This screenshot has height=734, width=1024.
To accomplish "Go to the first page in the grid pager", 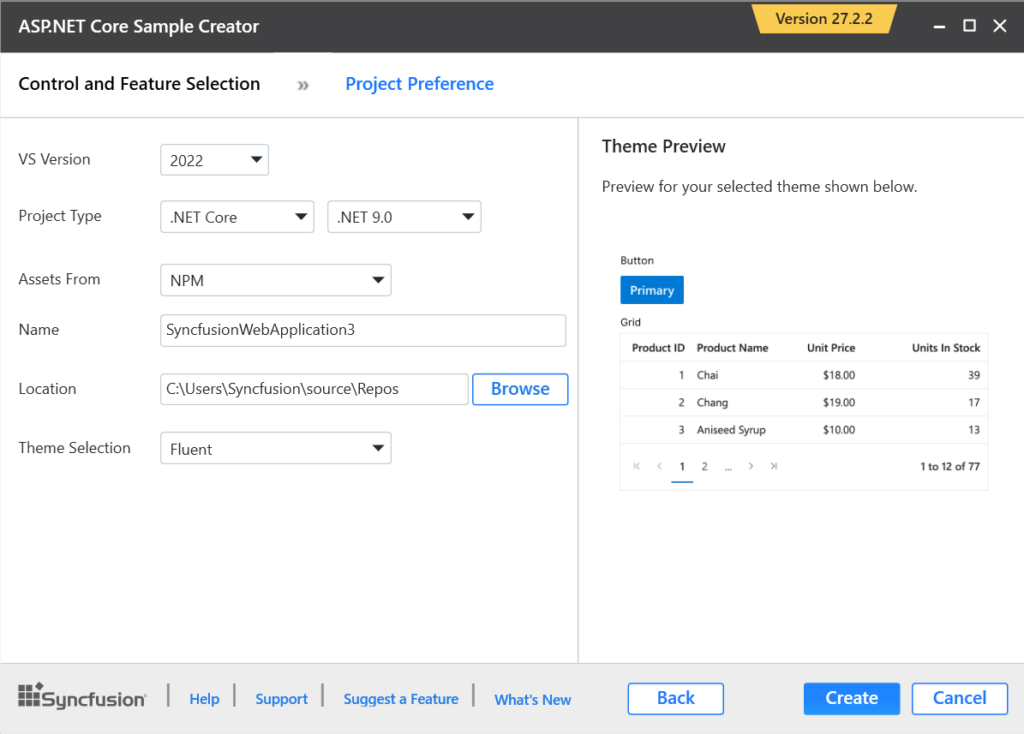I will pyautogui.click(x=636, y=466).
